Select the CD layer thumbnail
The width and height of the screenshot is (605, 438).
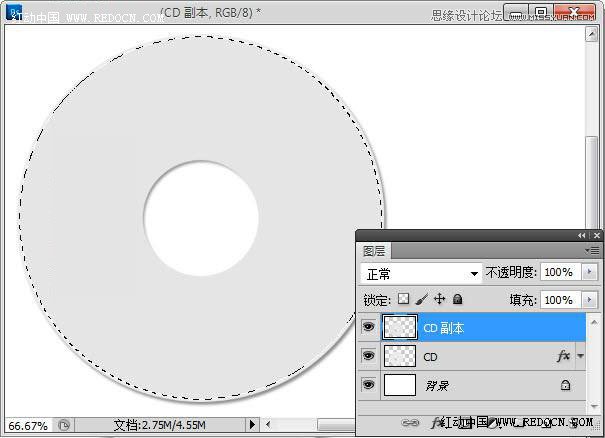400,356
